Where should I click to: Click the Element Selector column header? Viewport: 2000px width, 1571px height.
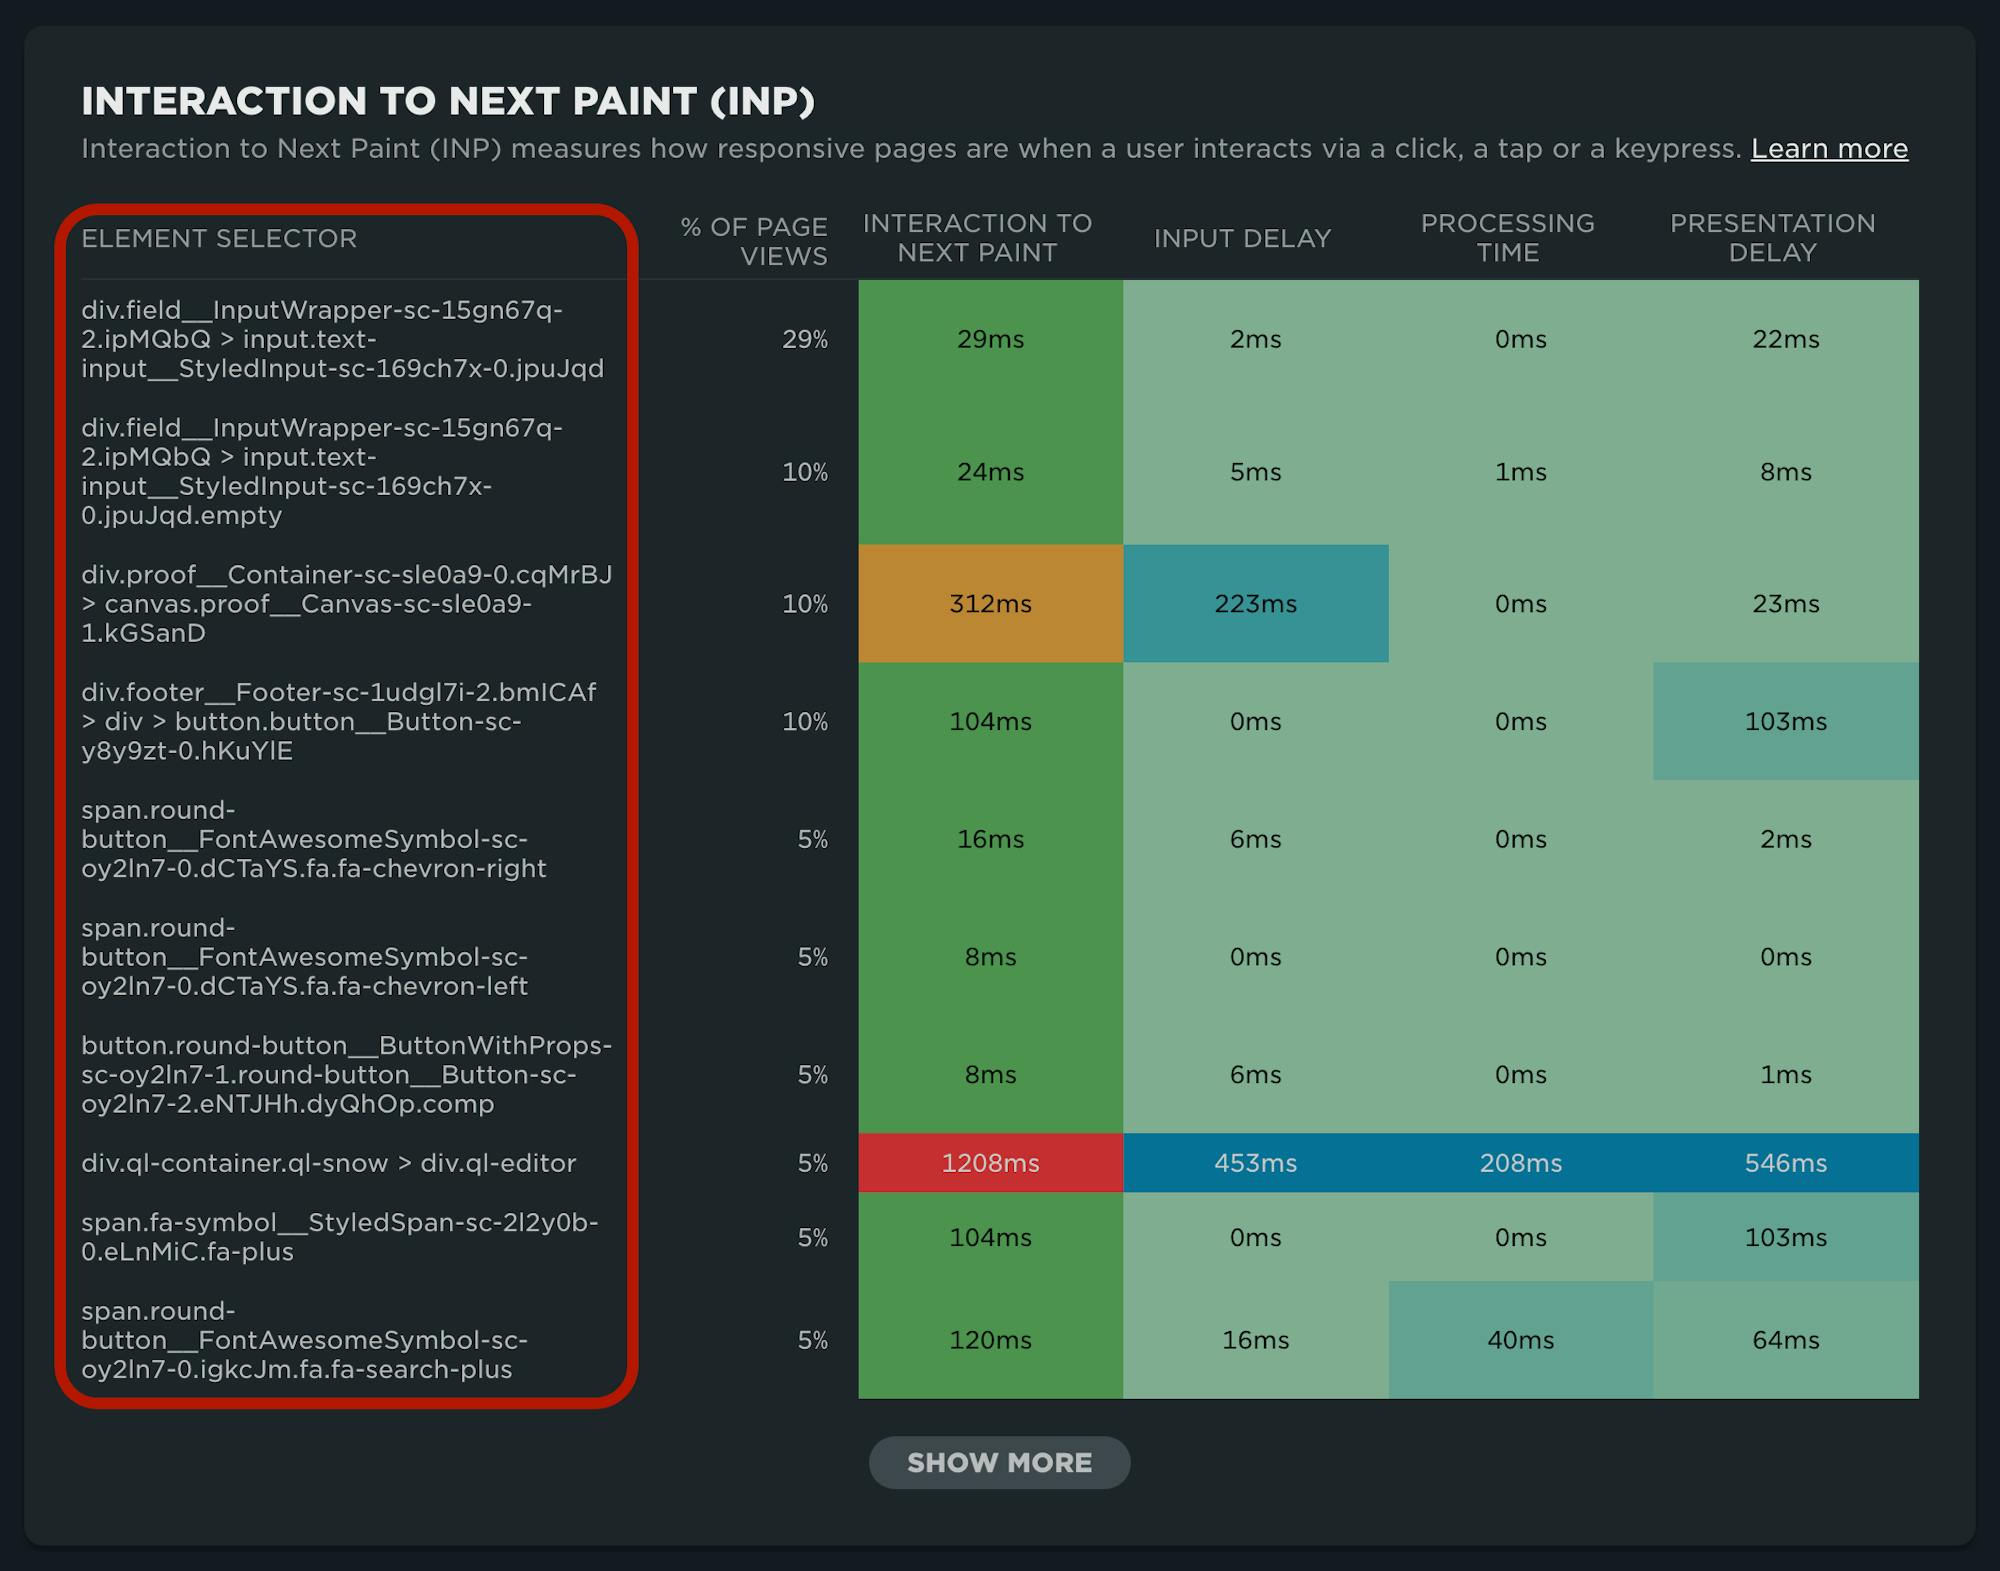(x=219, y=239)
